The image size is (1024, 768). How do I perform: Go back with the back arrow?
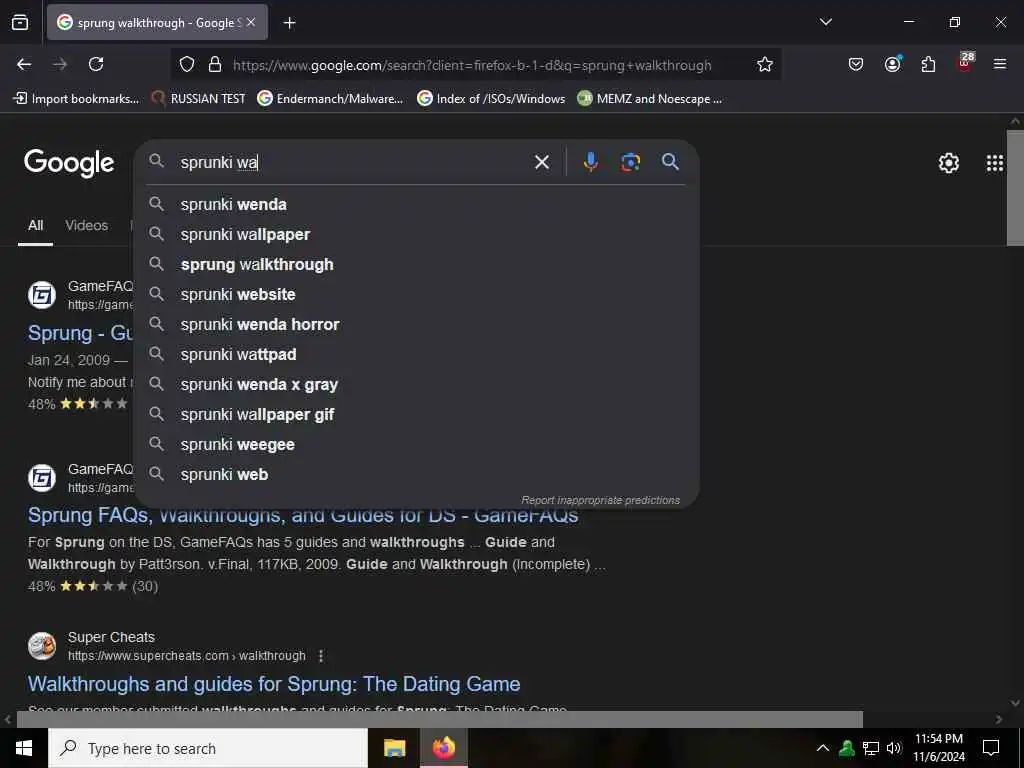[x=24, y=64]
